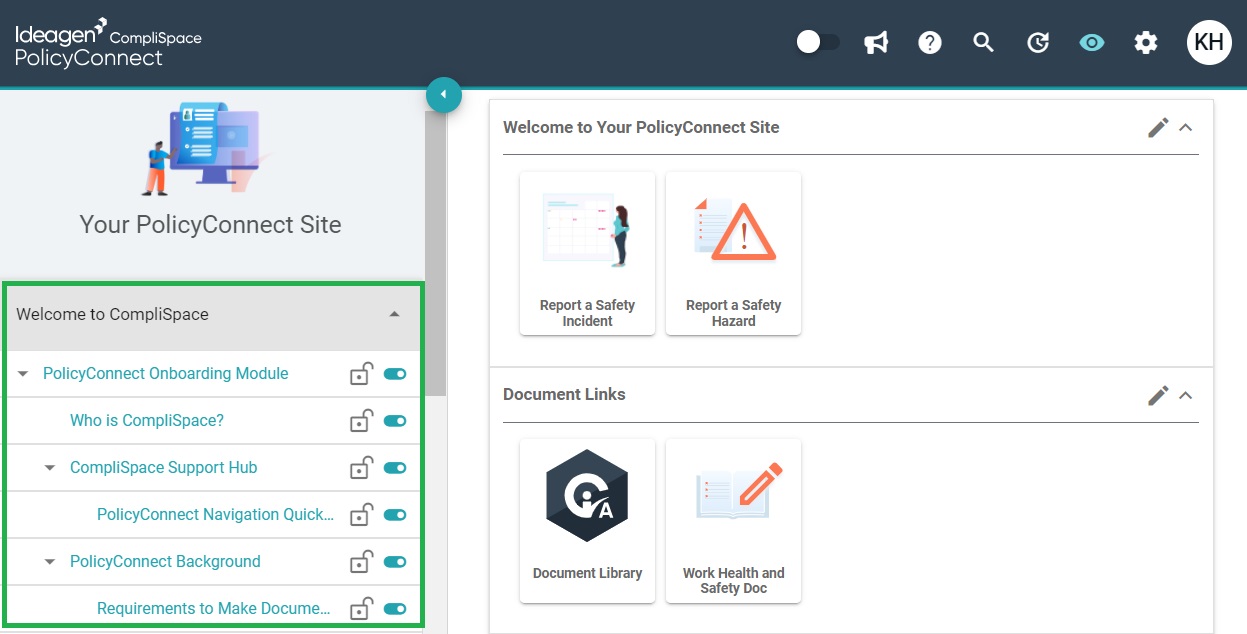Open the help question mark icon

(x=930, y=42)
